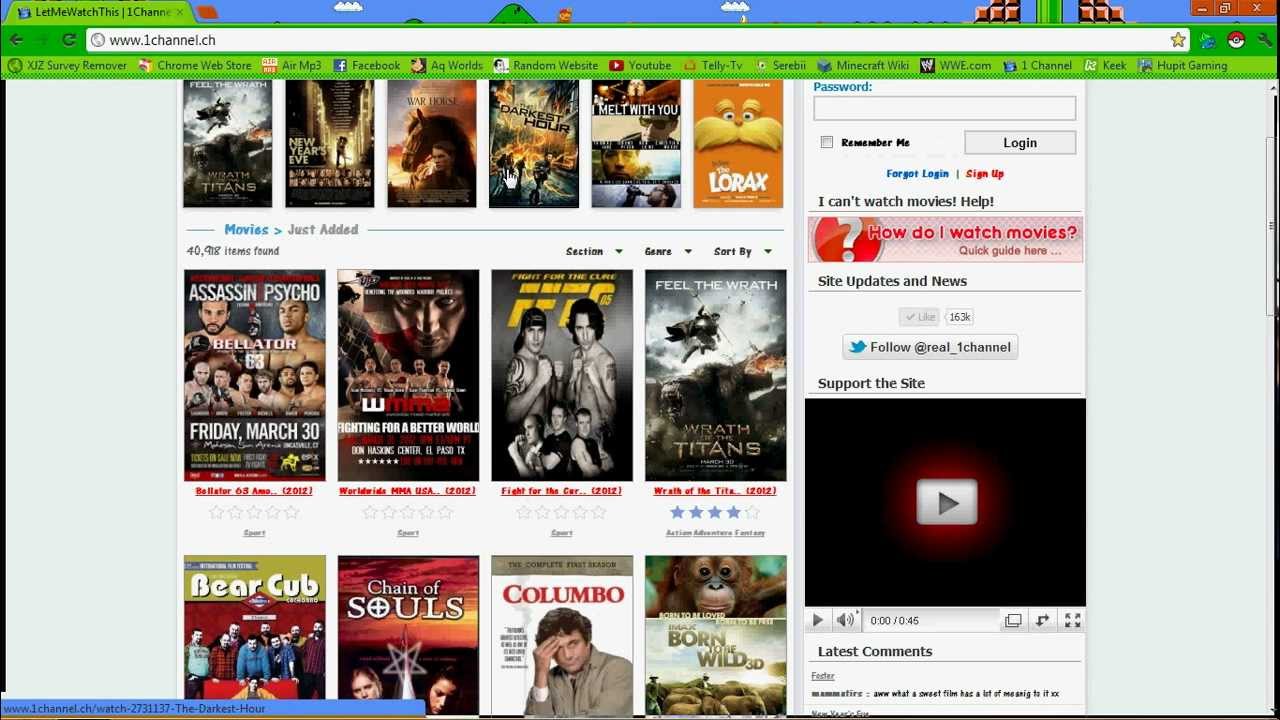Open Wrath of the Titans title link
This screenshot has height=720, width=1280.
click(x=715, y=491)
